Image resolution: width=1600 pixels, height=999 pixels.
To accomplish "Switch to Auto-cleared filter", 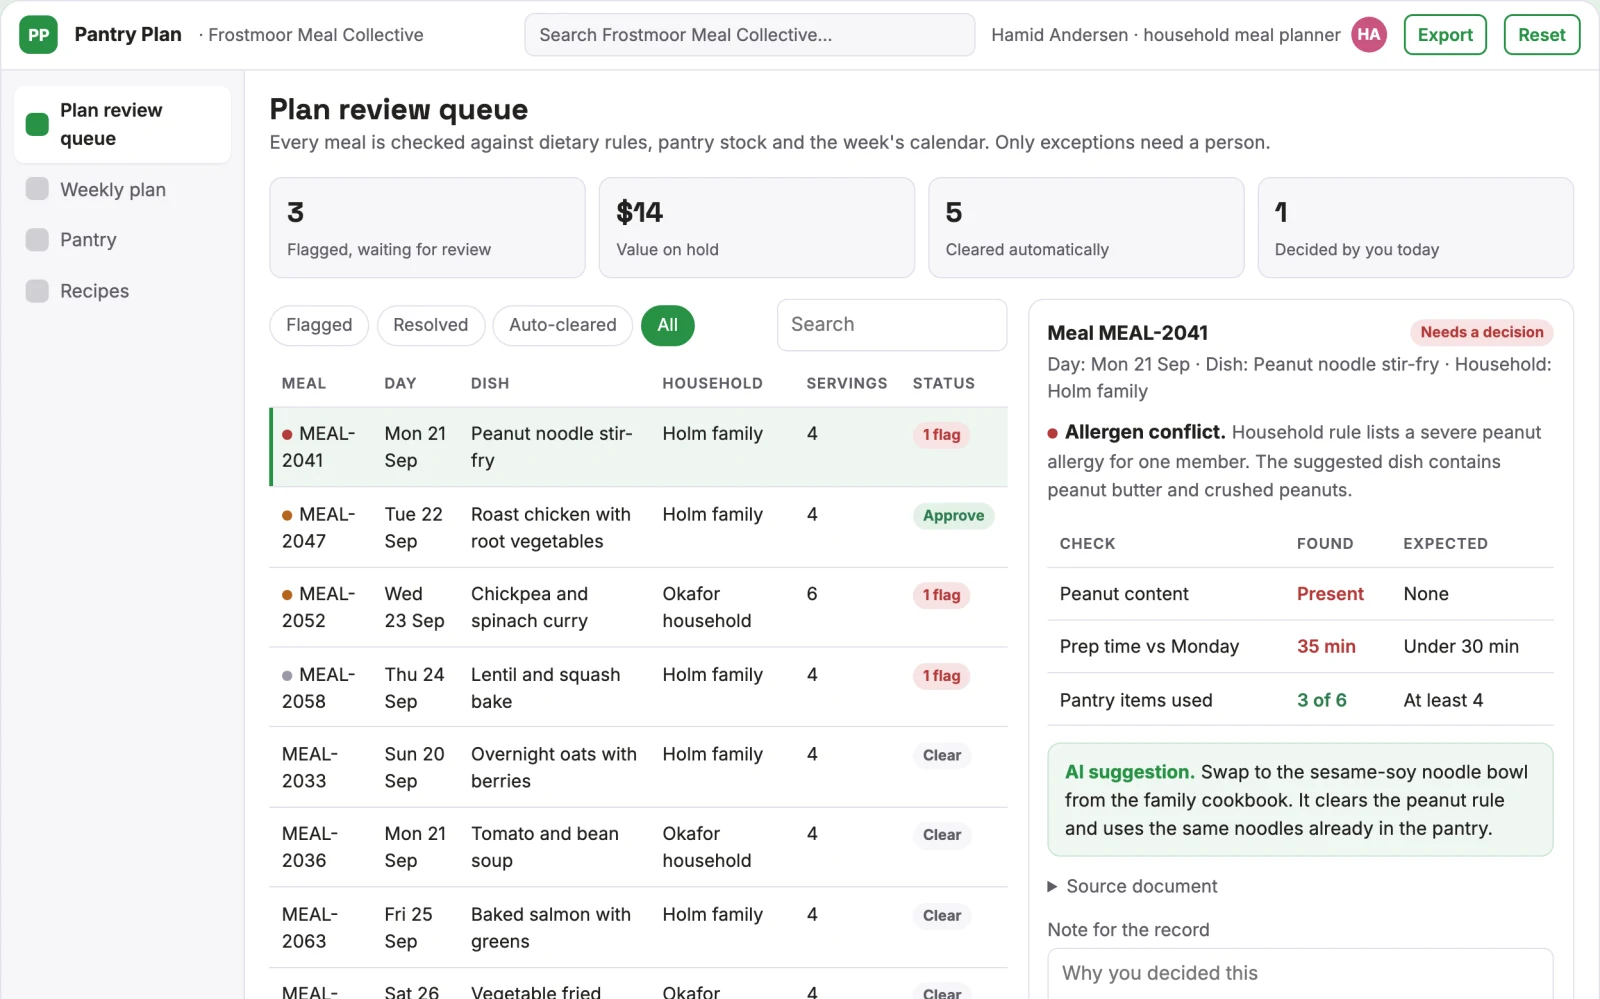I will (563, 325).
